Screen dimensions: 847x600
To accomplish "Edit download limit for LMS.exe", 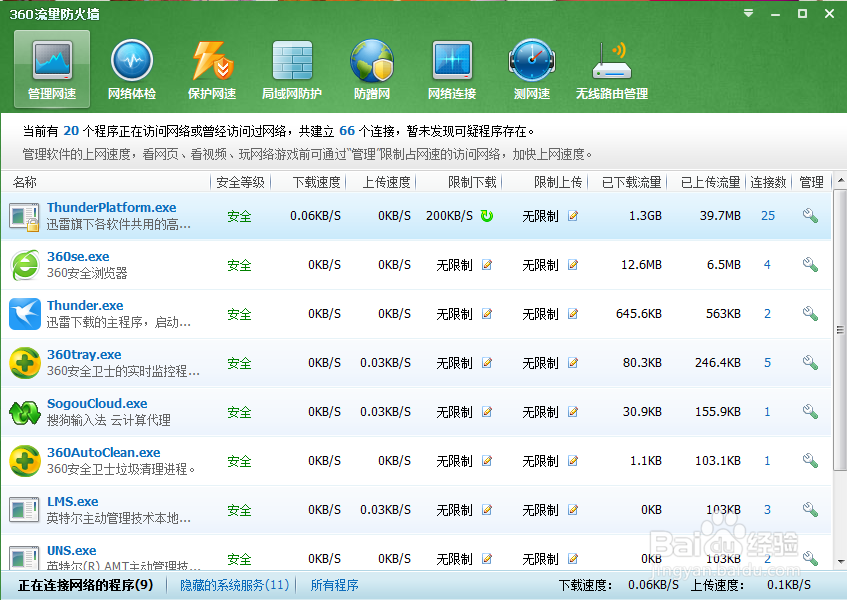I will point(487,510).
